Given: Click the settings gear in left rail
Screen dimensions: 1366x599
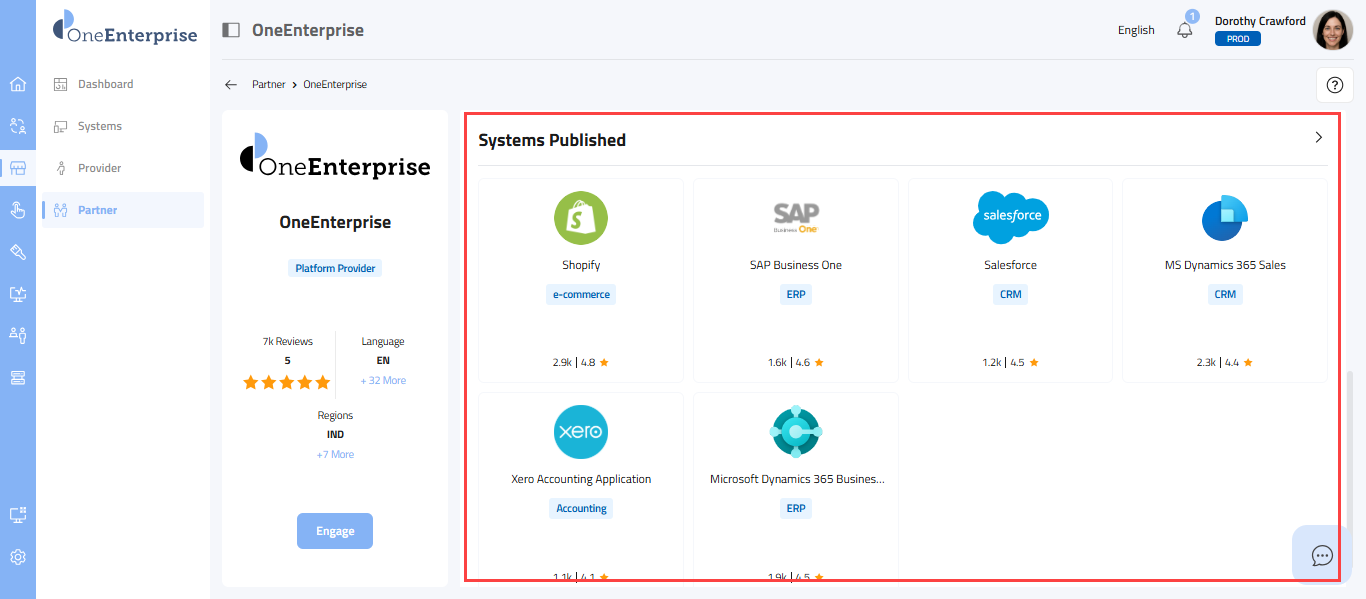Looking at the screenshot, I should click(17, 557).
